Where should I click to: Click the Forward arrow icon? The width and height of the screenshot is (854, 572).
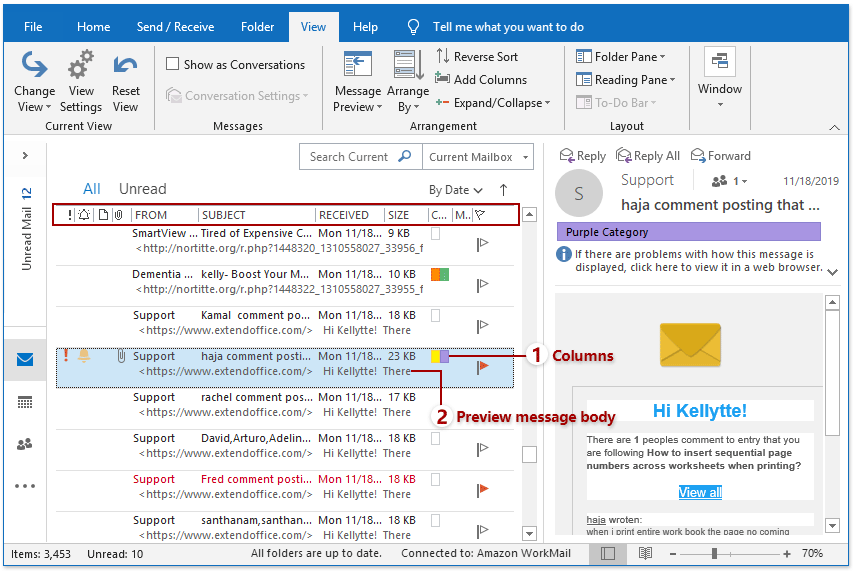click(698, 156)
